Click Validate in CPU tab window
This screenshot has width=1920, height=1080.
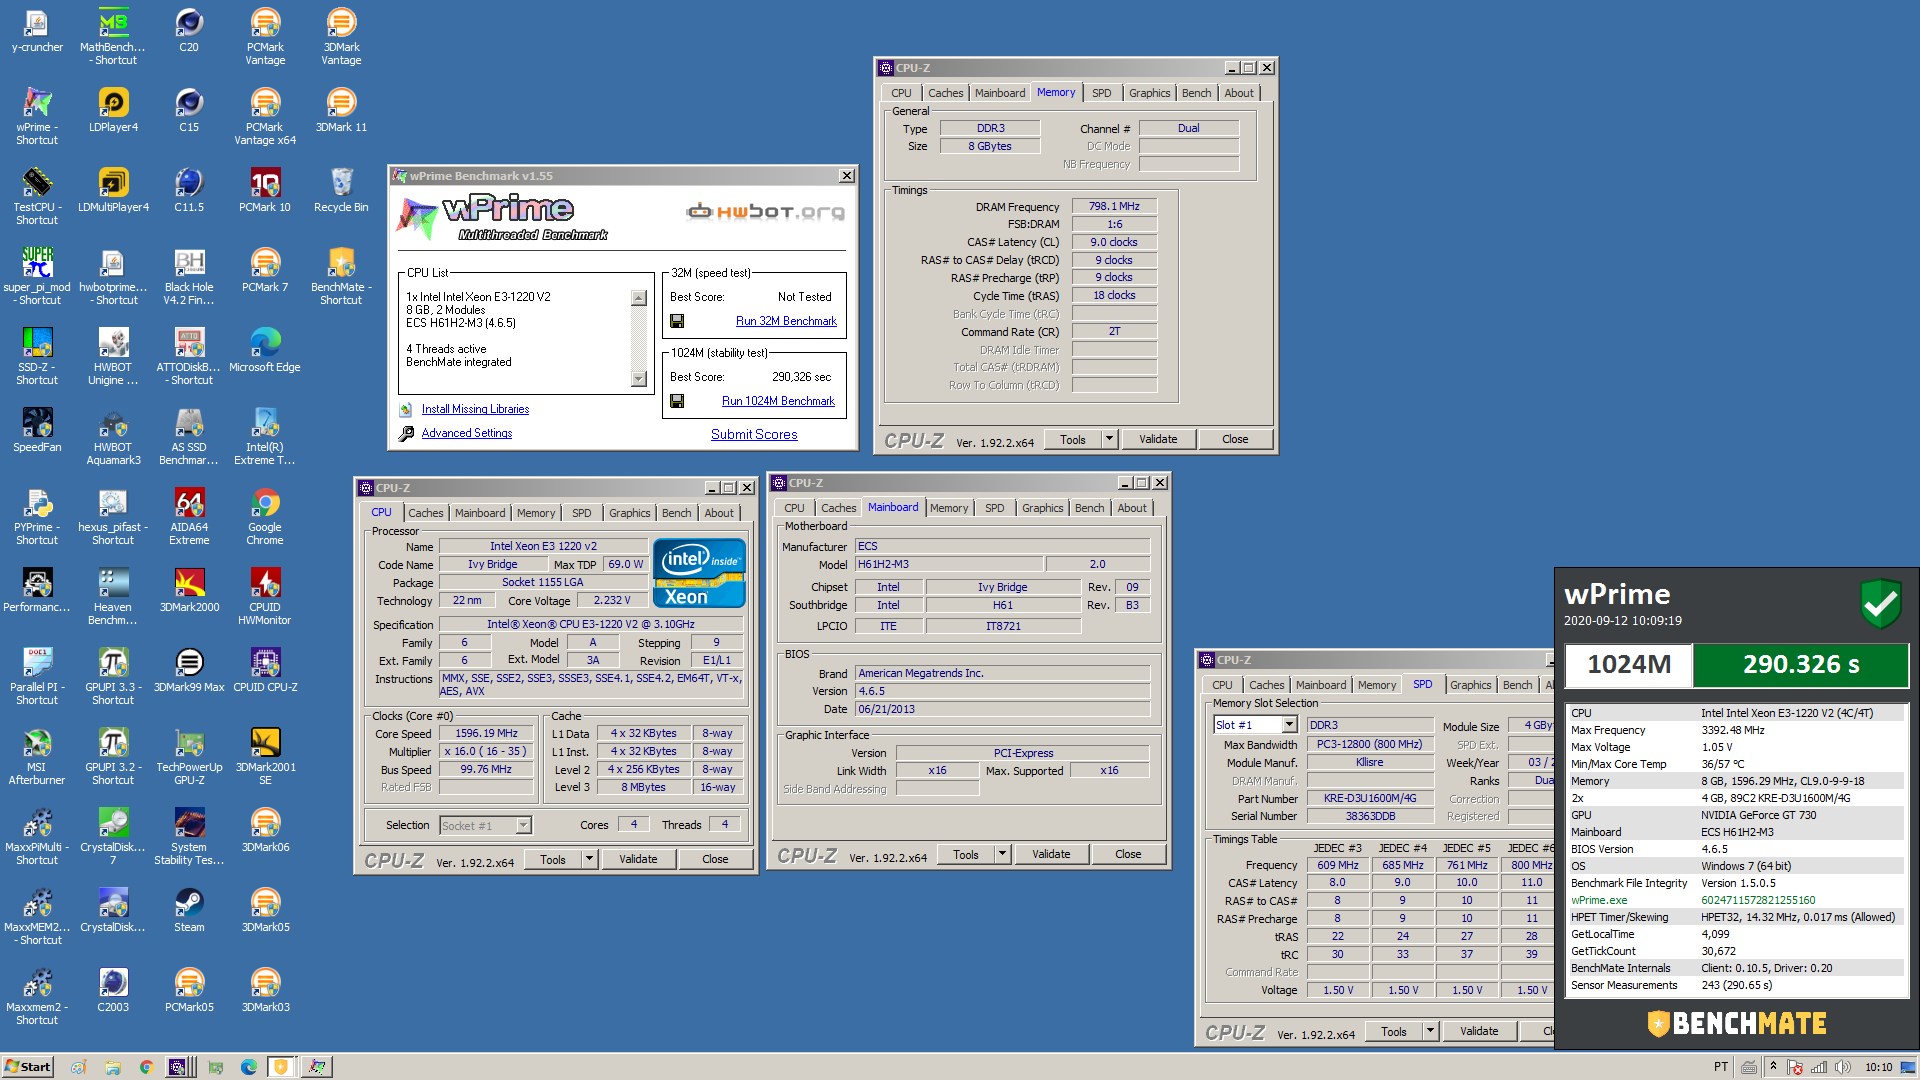(x=638, y=859)
